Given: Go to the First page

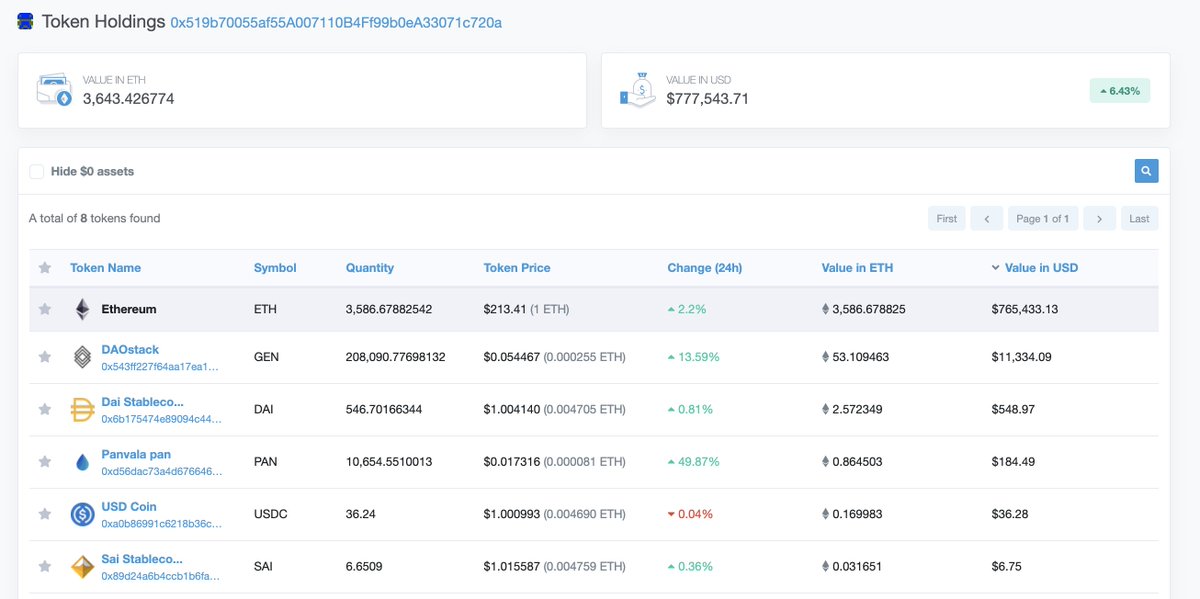Looking at the screenshot, I should (947, 219).
